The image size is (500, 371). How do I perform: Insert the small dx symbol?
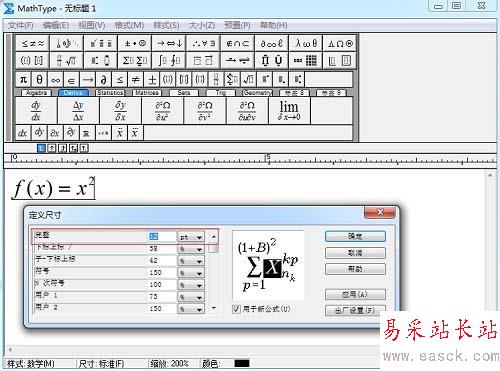point(23,133)
